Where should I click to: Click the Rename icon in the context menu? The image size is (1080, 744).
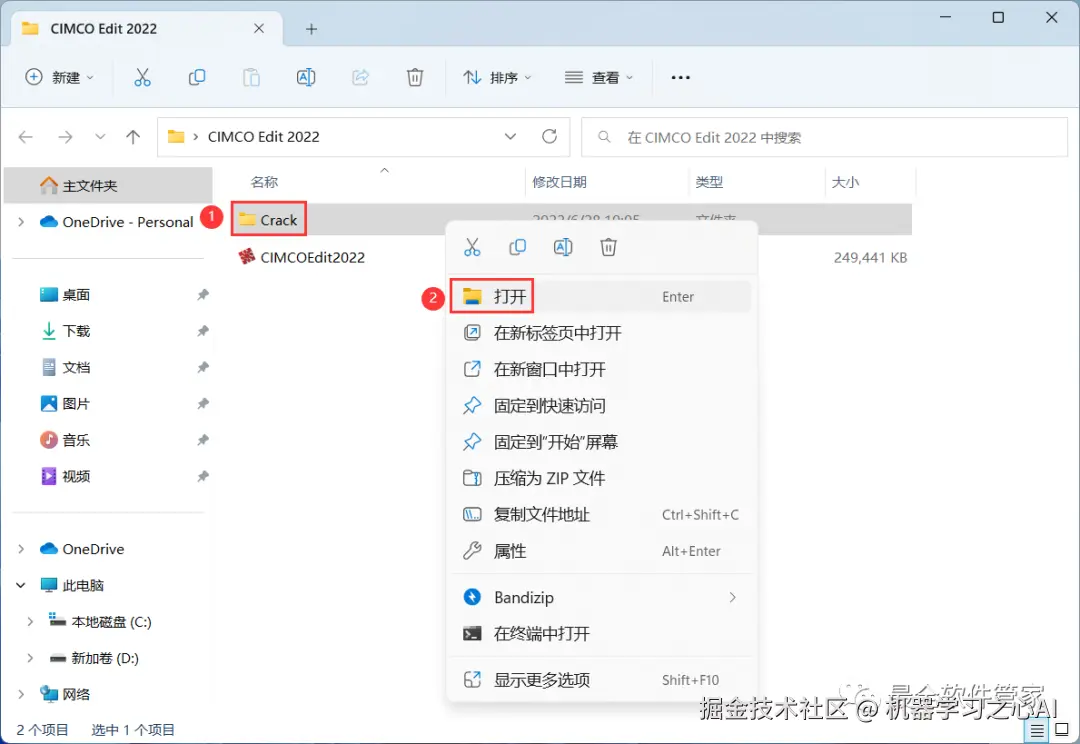pos(563,247)
